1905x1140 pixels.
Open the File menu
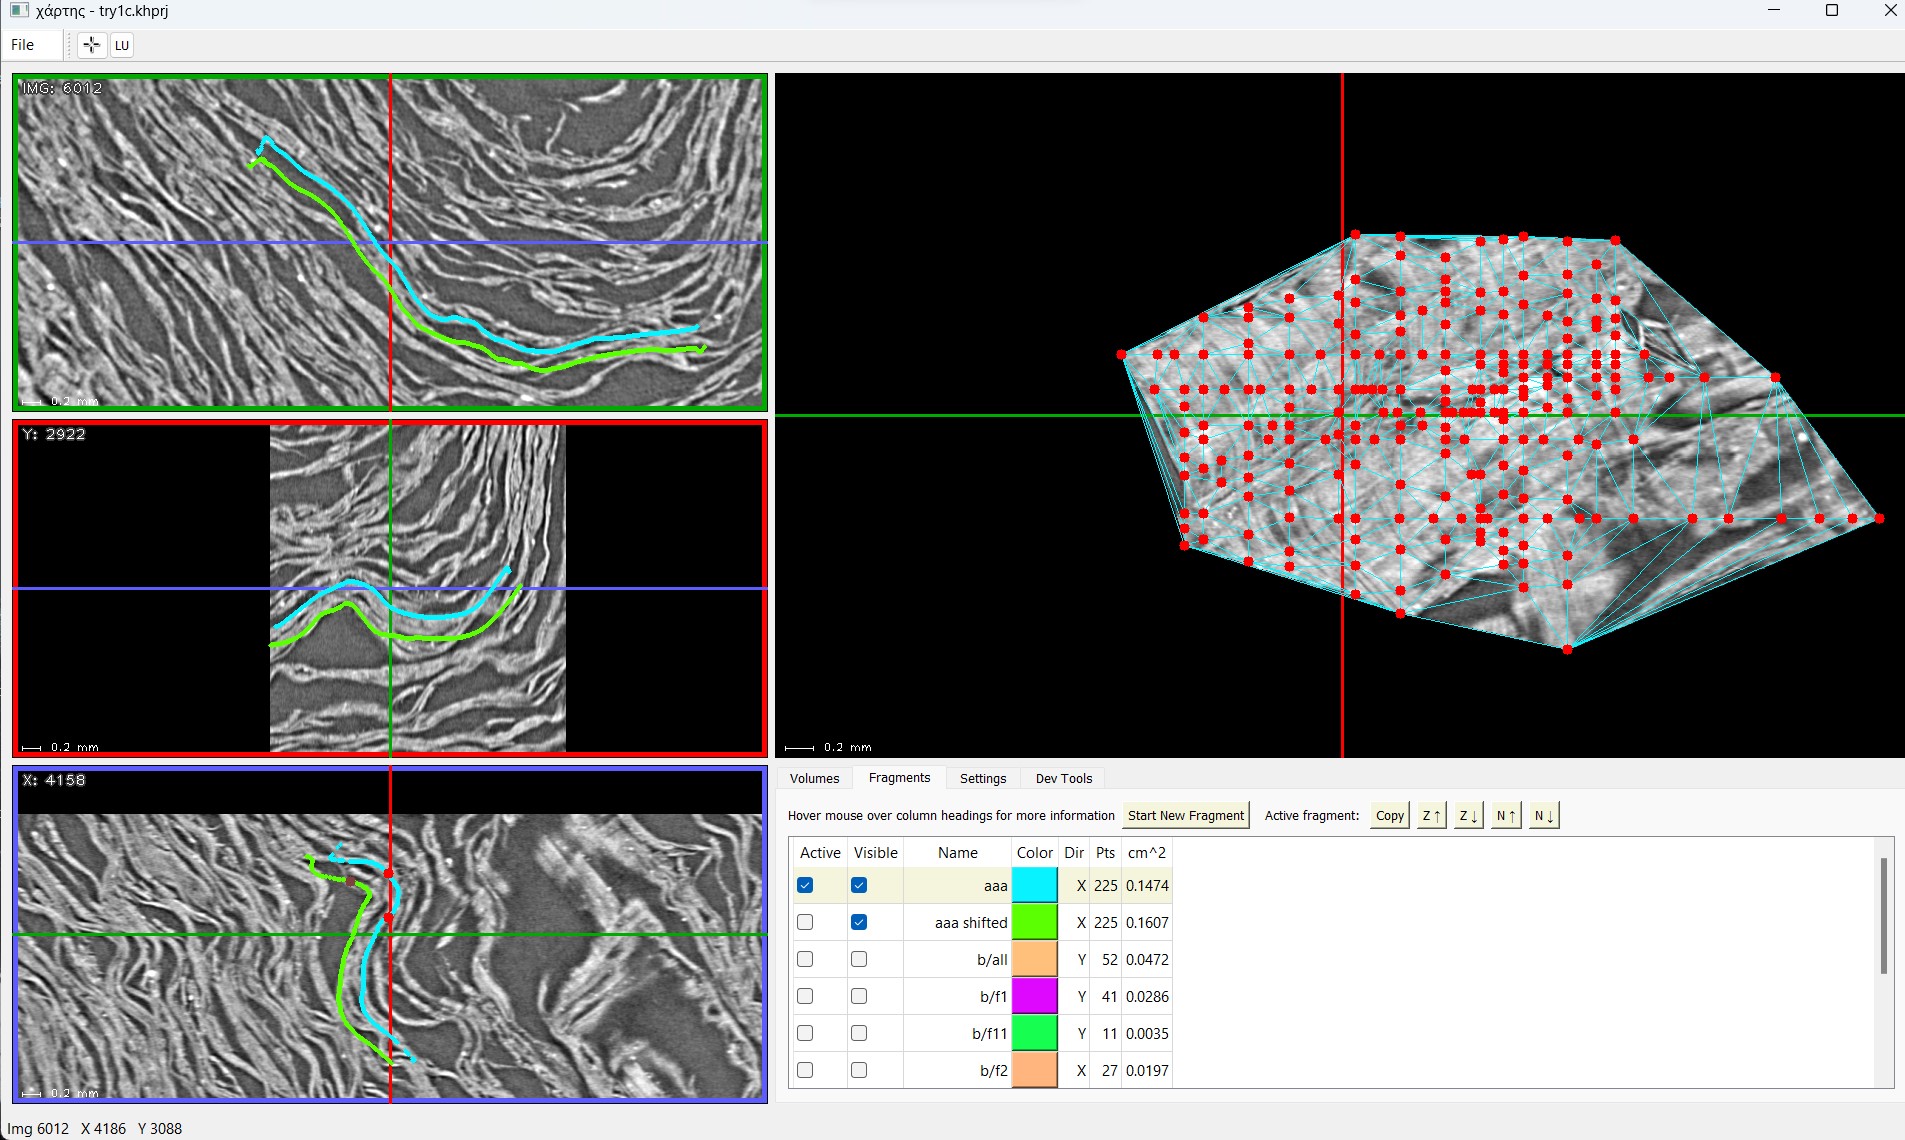[x=23, y=45]
